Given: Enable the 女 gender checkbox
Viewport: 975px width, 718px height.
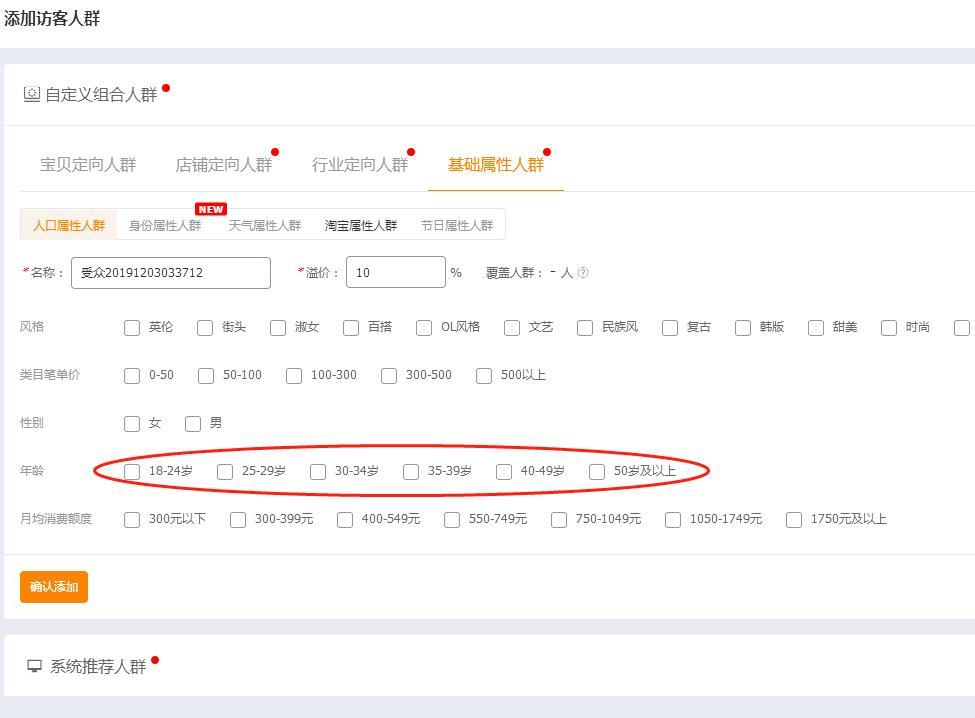Looking at the screenshot, I should [132, 424].
